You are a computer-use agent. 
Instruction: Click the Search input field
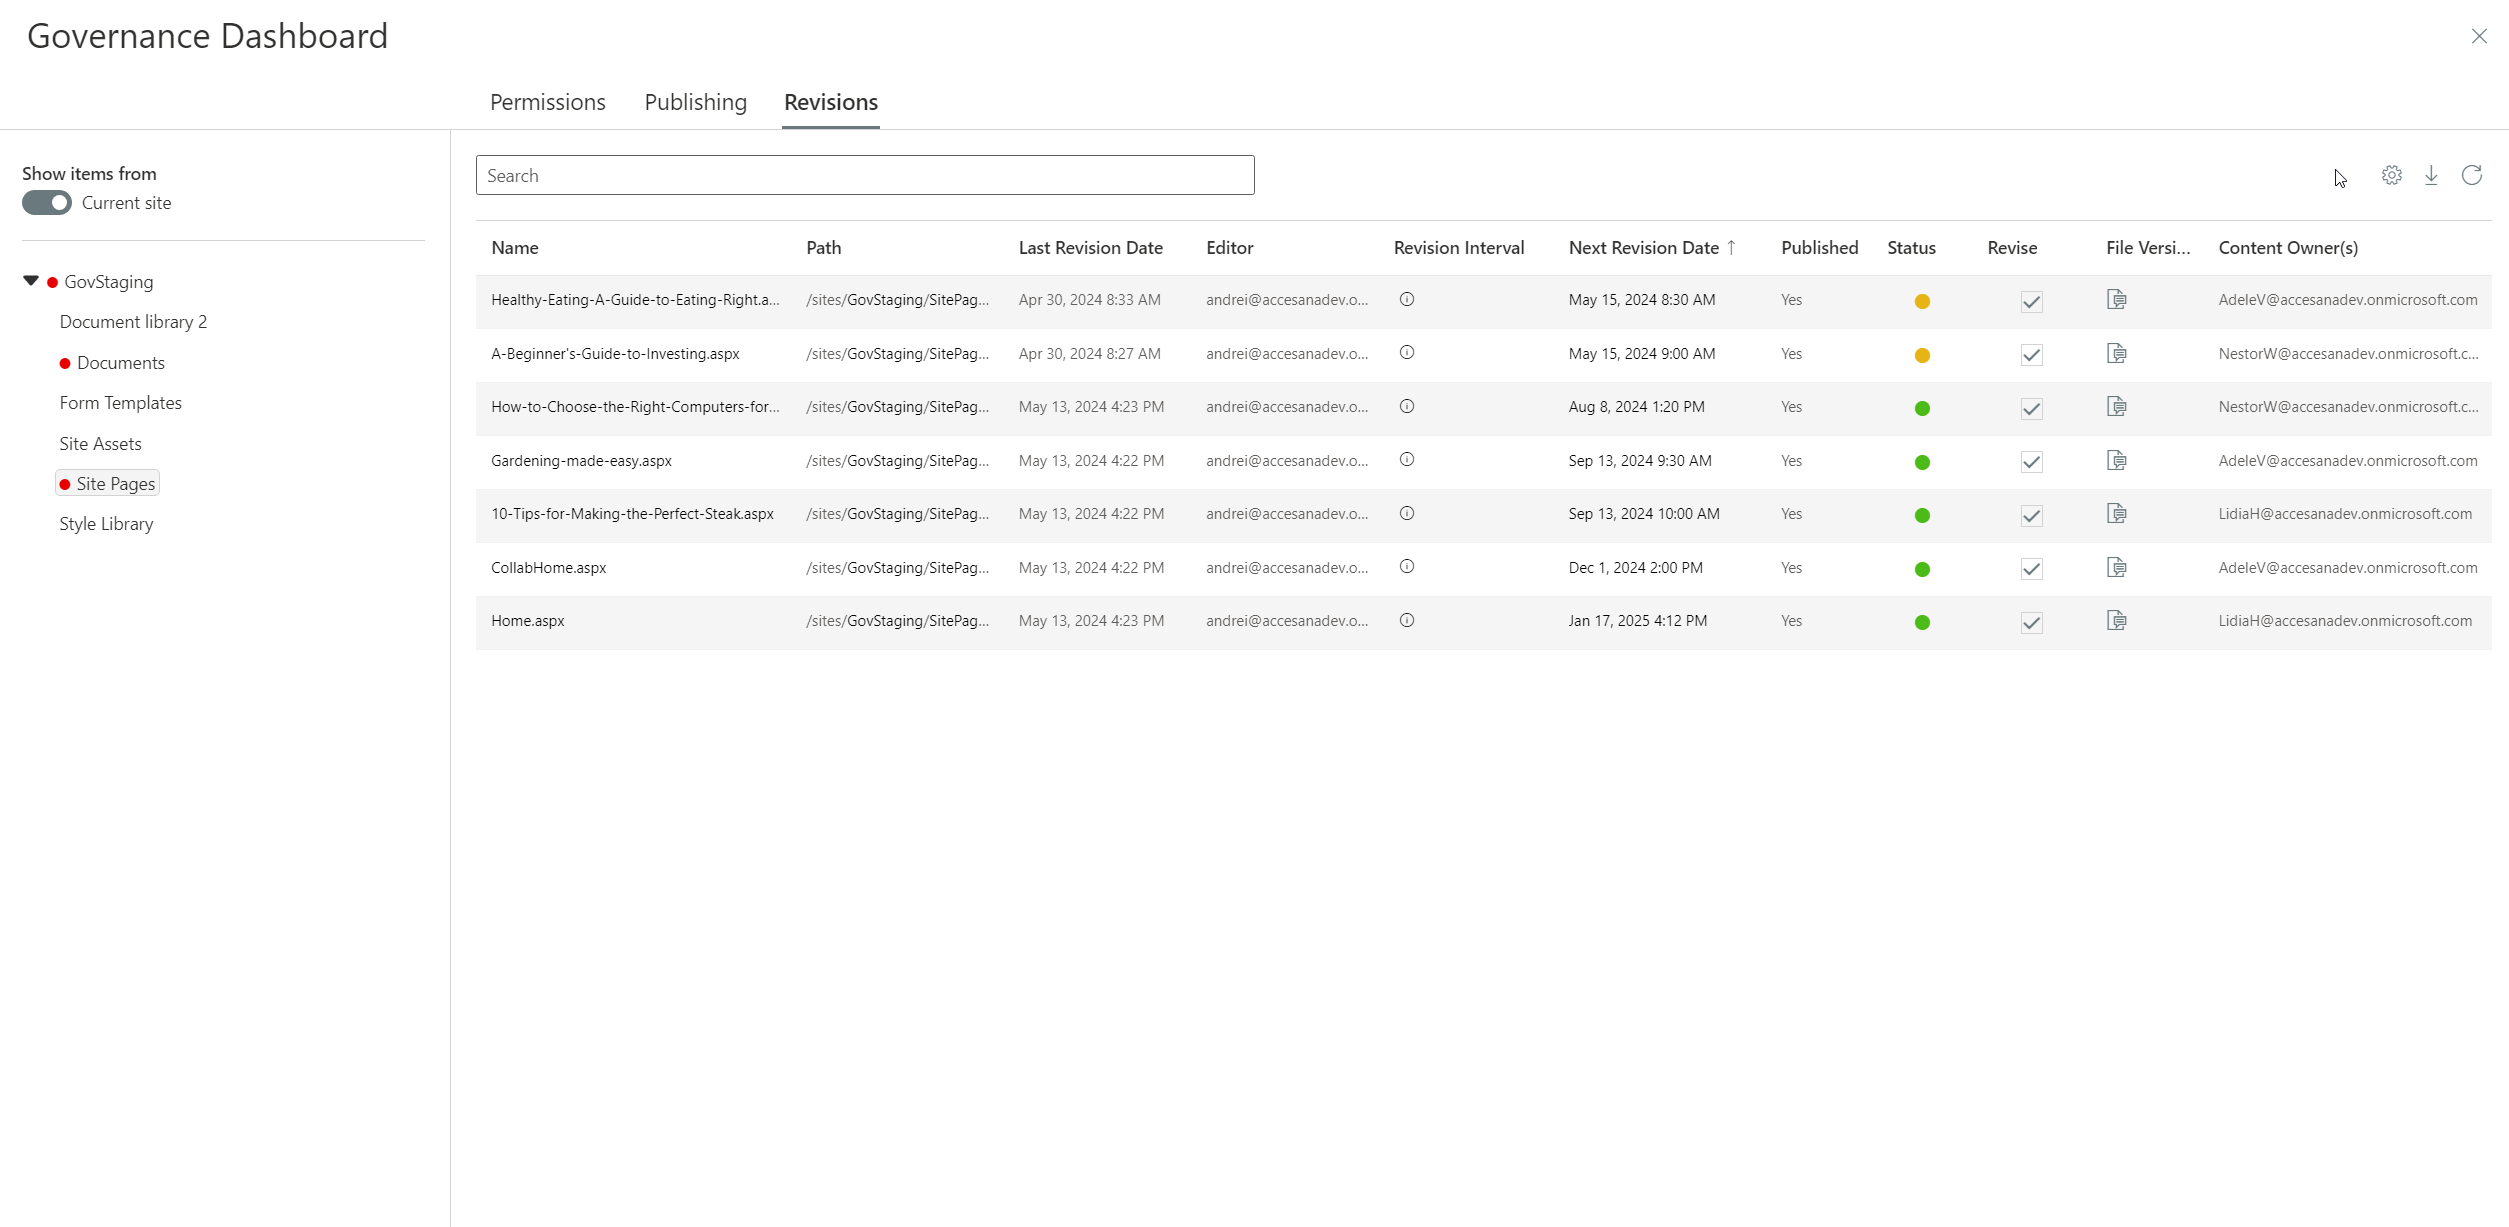864,175
